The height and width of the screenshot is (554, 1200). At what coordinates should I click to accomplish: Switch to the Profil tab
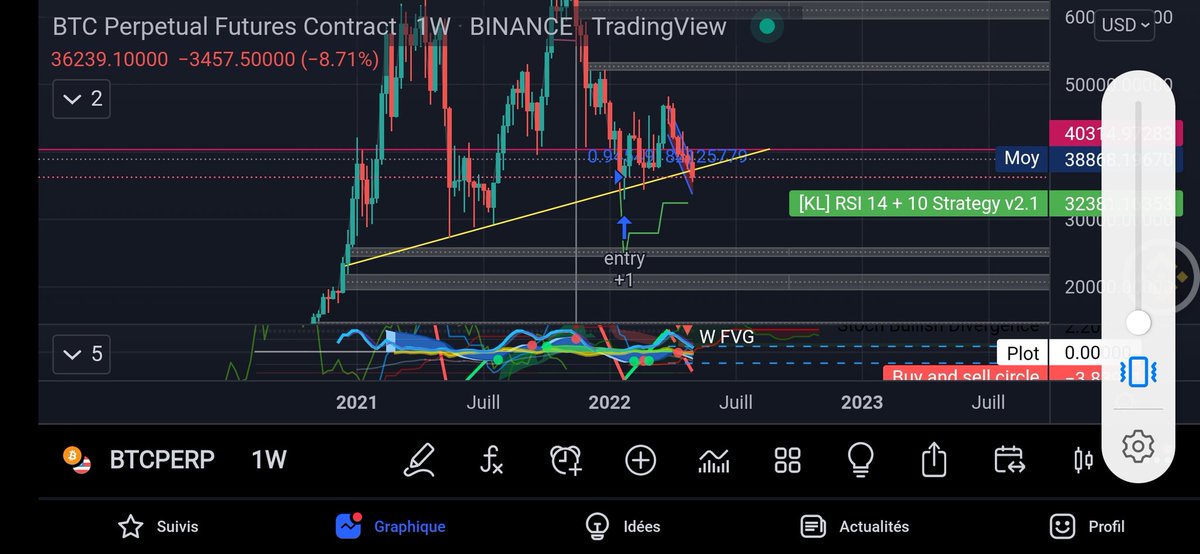click(x=1087, y=526)
